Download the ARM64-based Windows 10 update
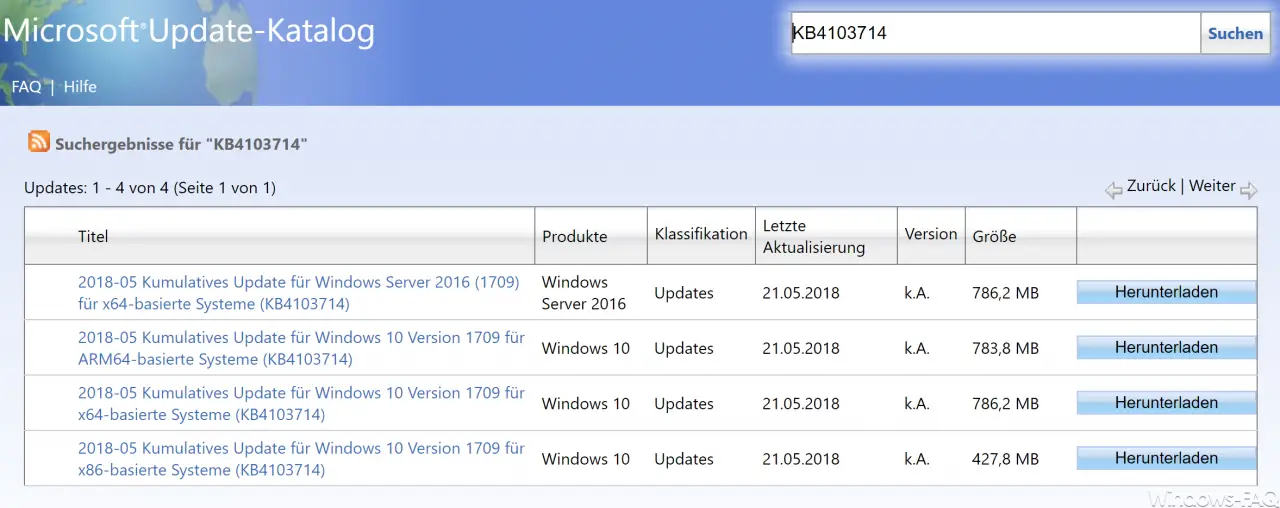Viewport: 1280px width, 508px height. pyautogui.click(x=1166, y=348)
